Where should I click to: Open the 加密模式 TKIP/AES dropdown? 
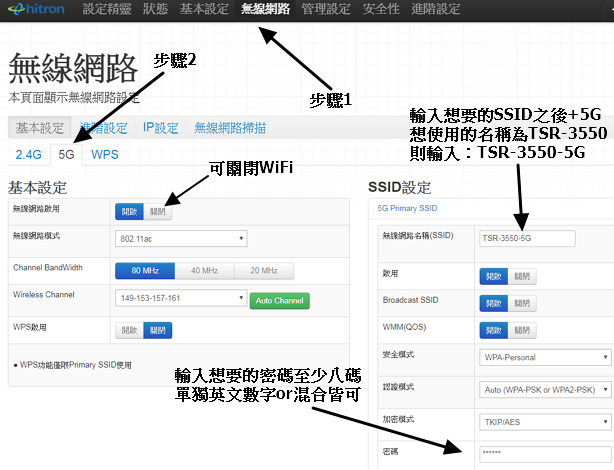545,422
